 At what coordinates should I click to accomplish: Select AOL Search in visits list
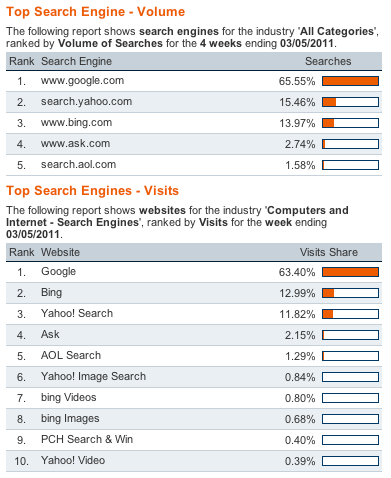point(71,356)
